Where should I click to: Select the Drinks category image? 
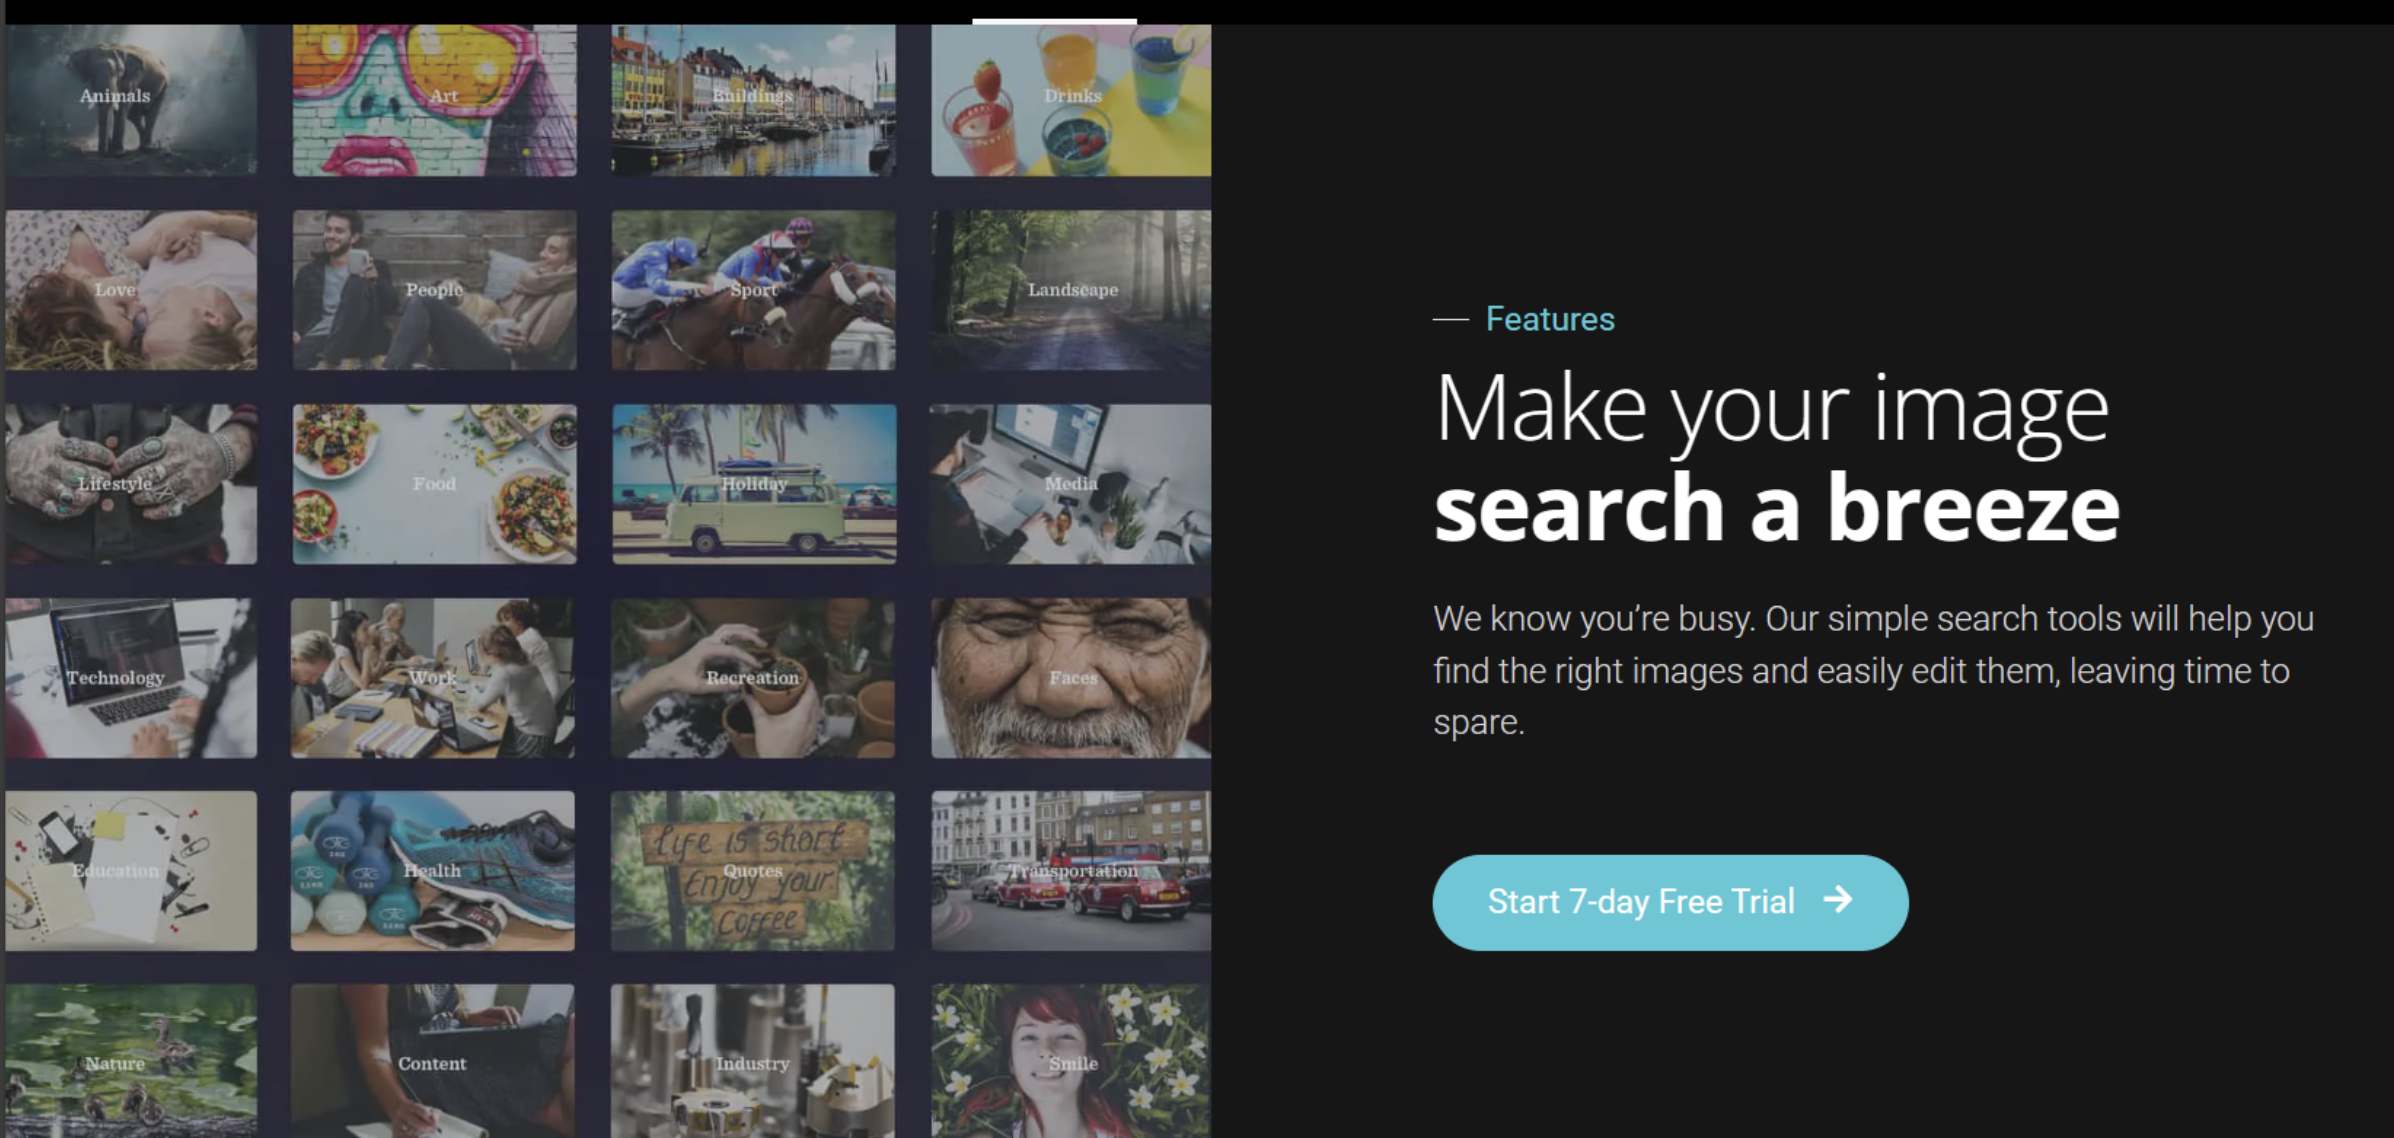point(1071,100)
